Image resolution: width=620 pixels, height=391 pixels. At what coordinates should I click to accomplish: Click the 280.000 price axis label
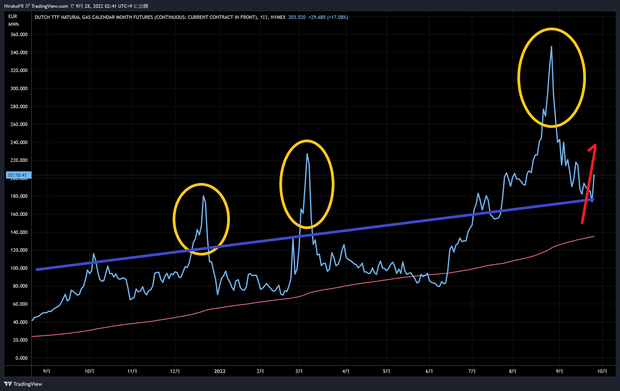[19, 106]
